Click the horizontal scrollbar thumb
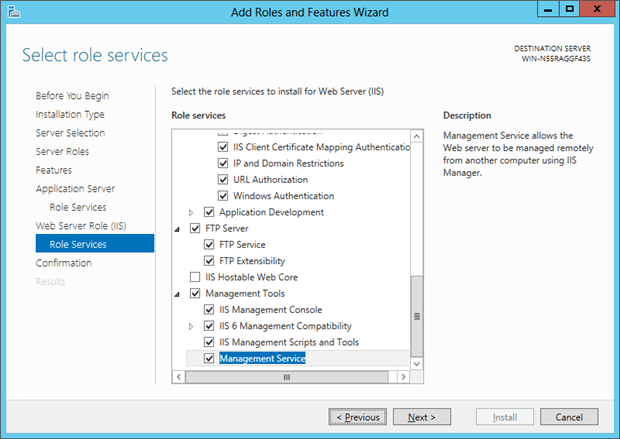Viewport: 620px width, 439px height. [287, 377]
